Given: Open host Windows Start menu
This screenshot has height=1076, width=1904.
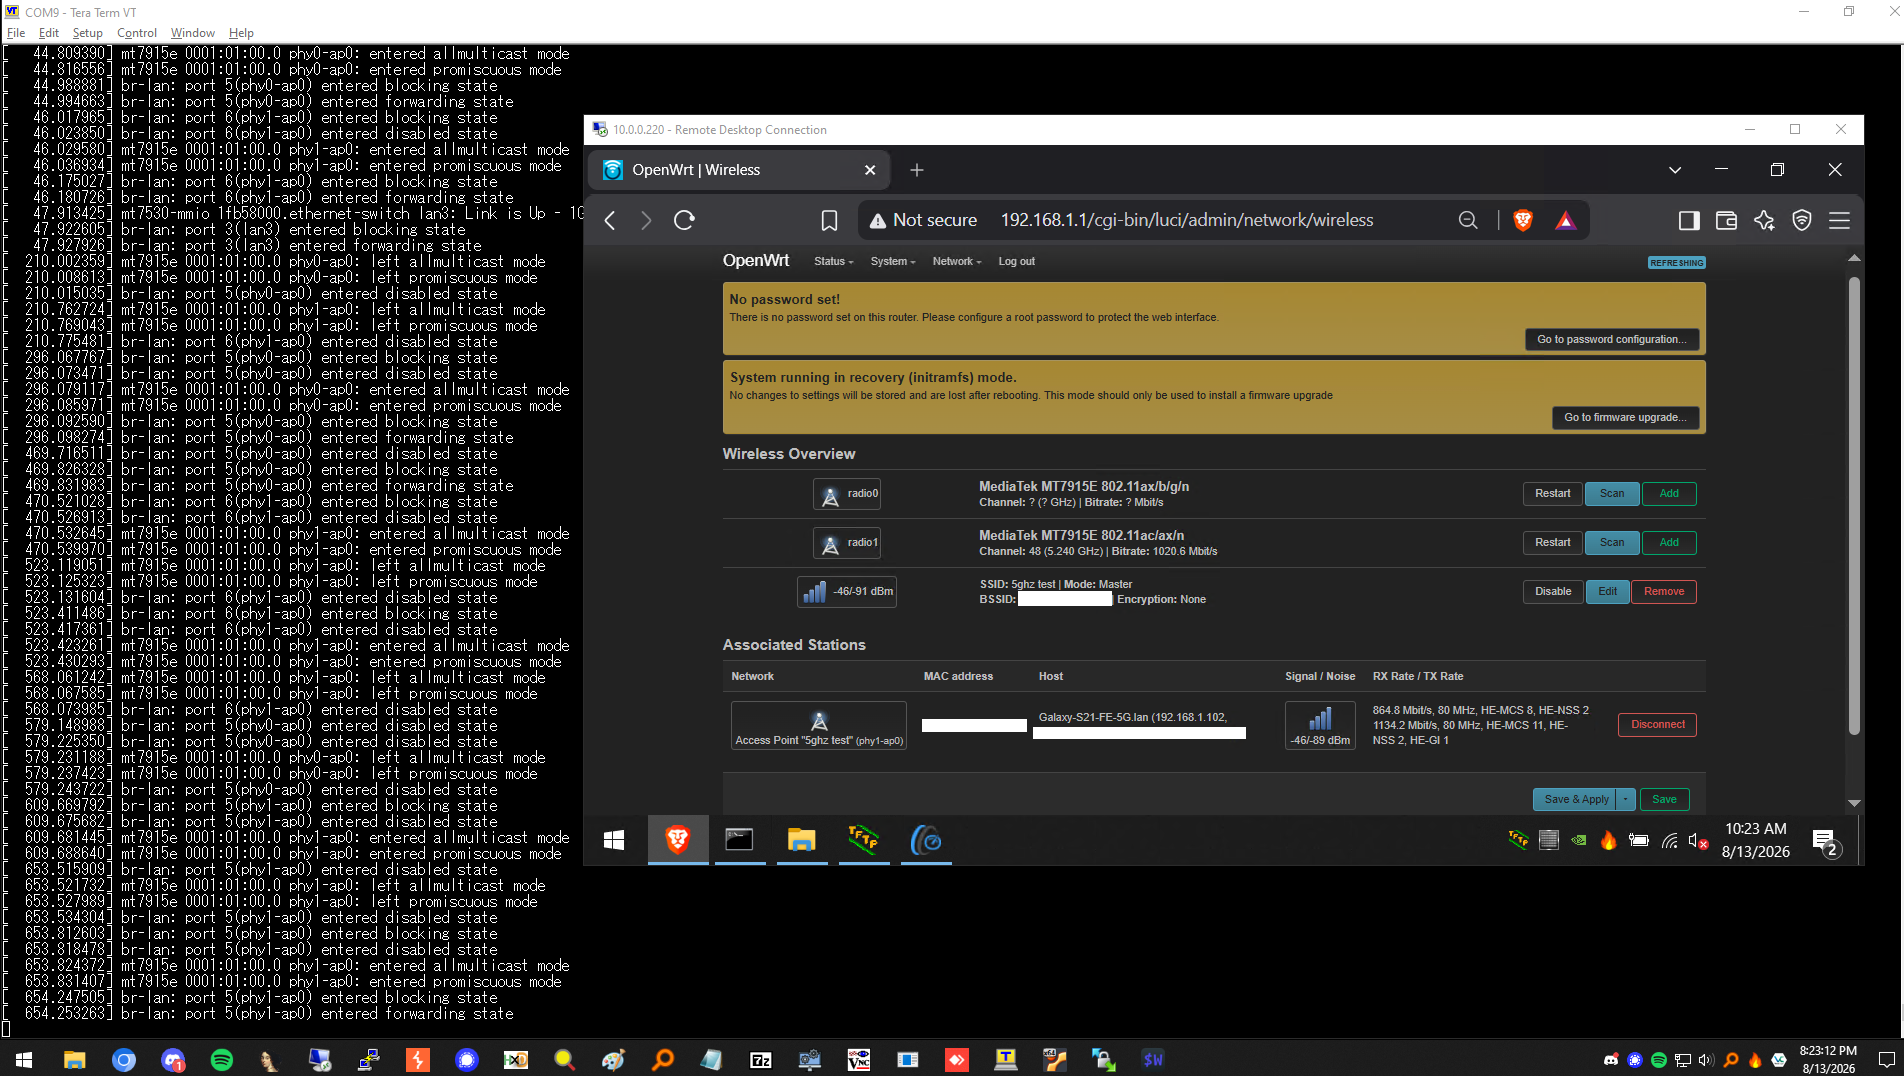Looking at the screenshot, I should 24,1060.
